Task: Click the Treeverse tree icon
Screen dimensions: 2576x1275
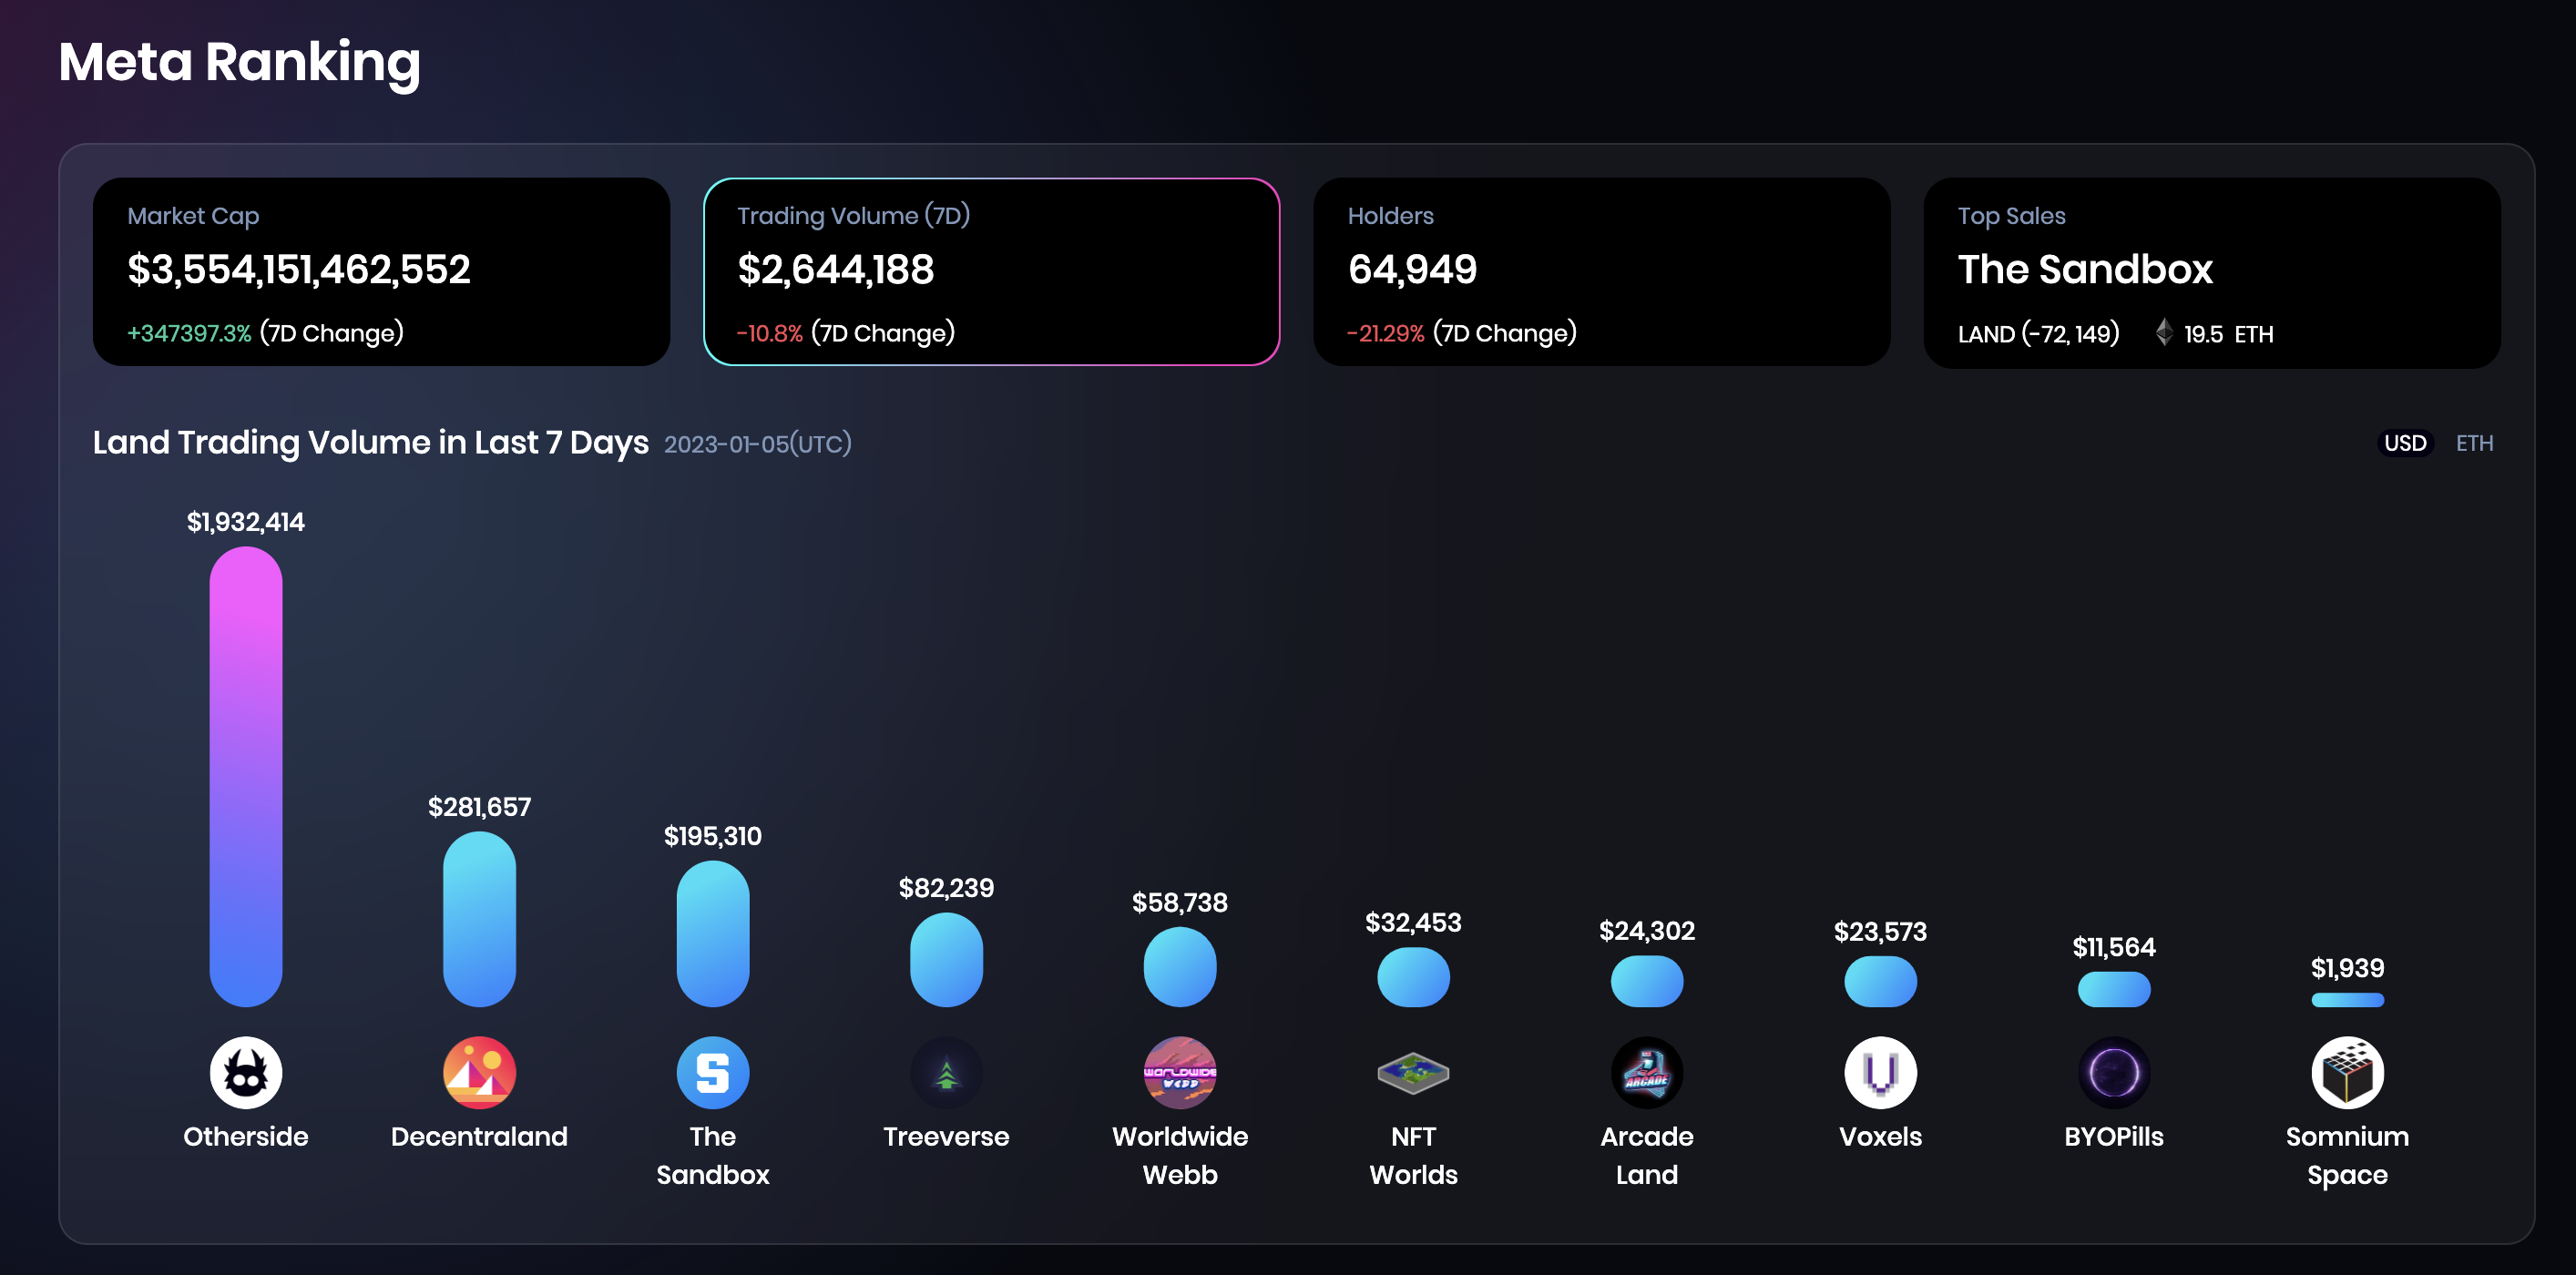Action: (x=946, y=1072)
